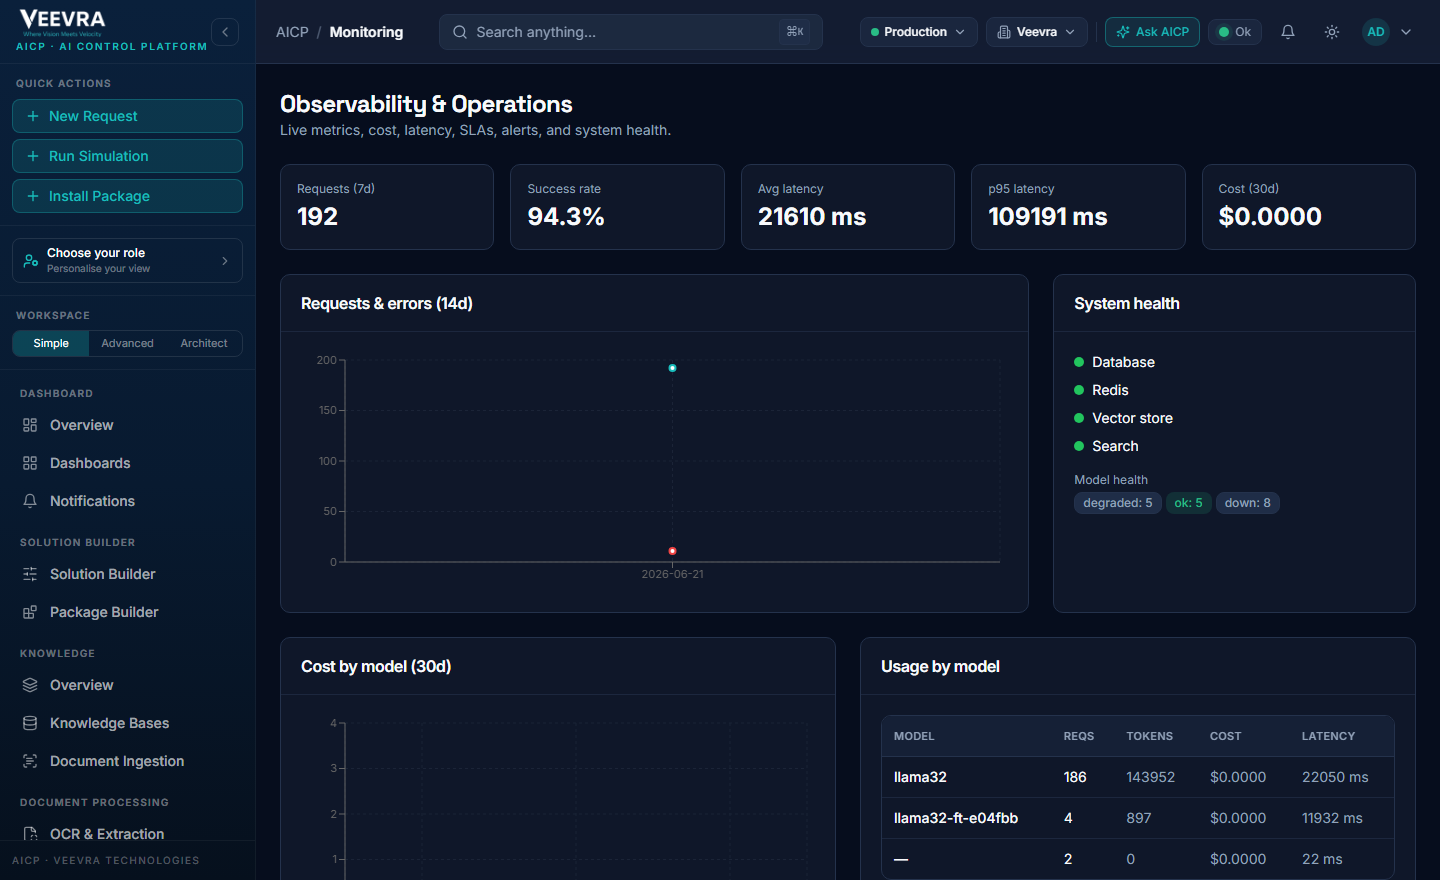Click the person icon beside Choose your role
This screenshot has height=880, width=1440.
pos(31,261)
